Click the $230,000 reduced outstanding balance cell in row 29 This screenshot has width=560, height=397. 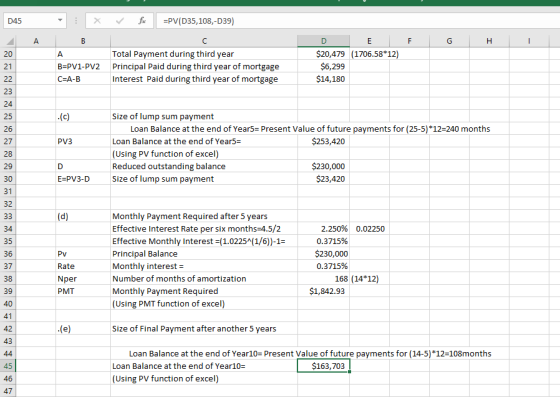click(x=324, y=166)
